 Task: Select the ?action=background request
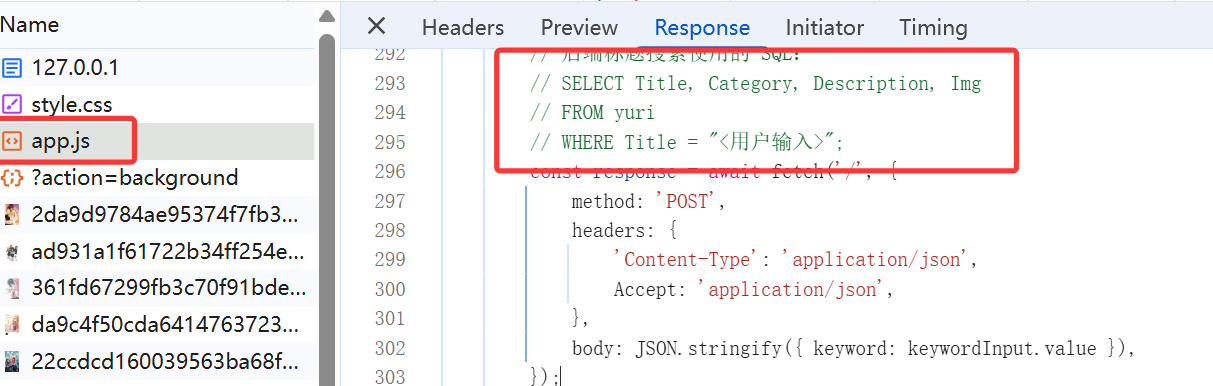157,178
